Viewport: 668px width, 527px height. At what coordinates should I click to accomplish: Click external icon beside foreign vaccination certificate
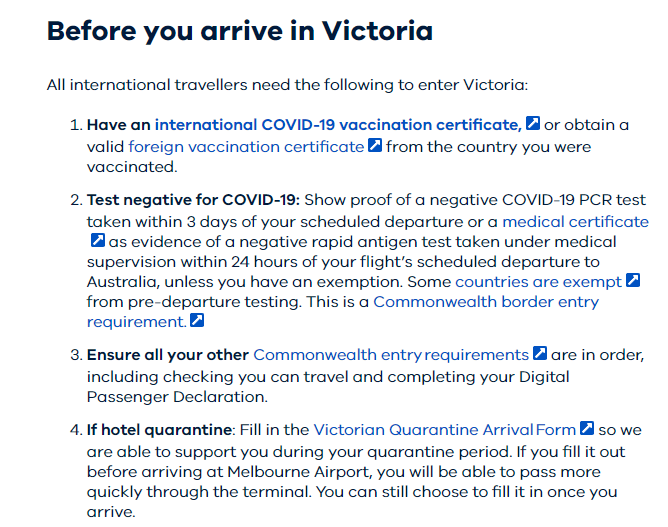tap(374, 145)
